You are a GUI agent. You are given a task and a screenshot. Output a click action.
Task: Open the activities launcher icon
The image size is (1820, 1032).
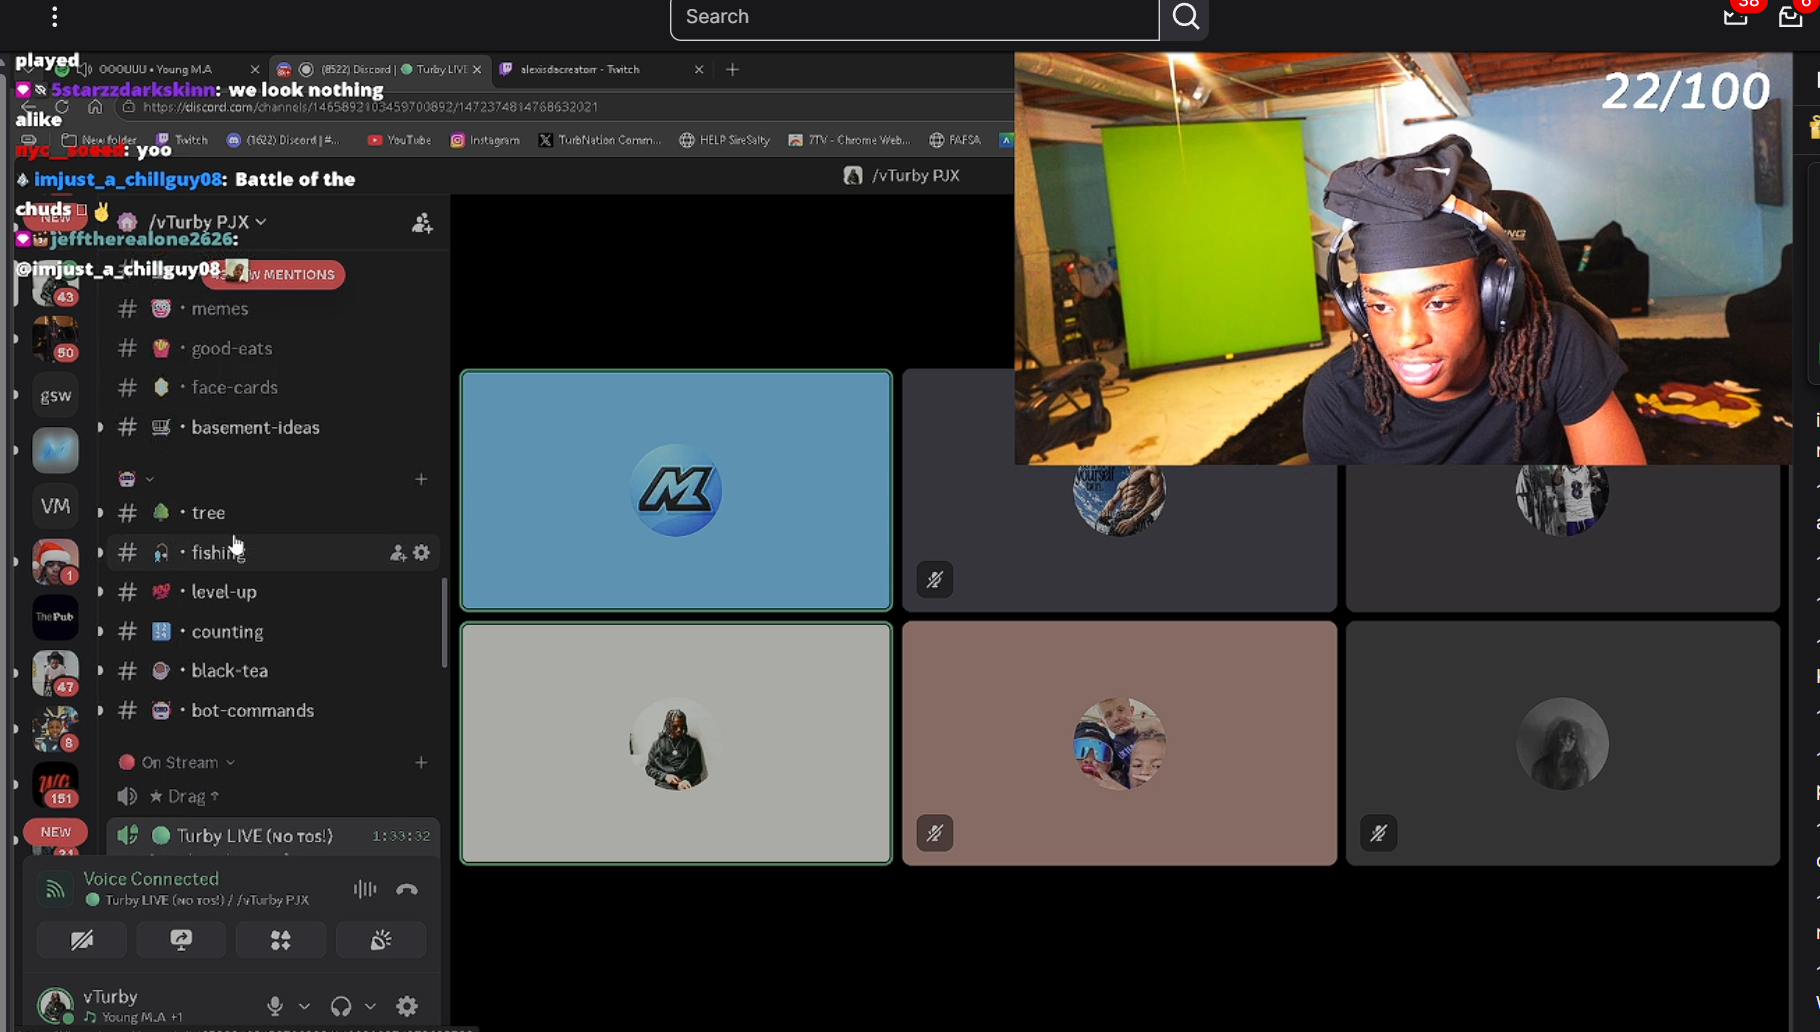pos(281,940)
